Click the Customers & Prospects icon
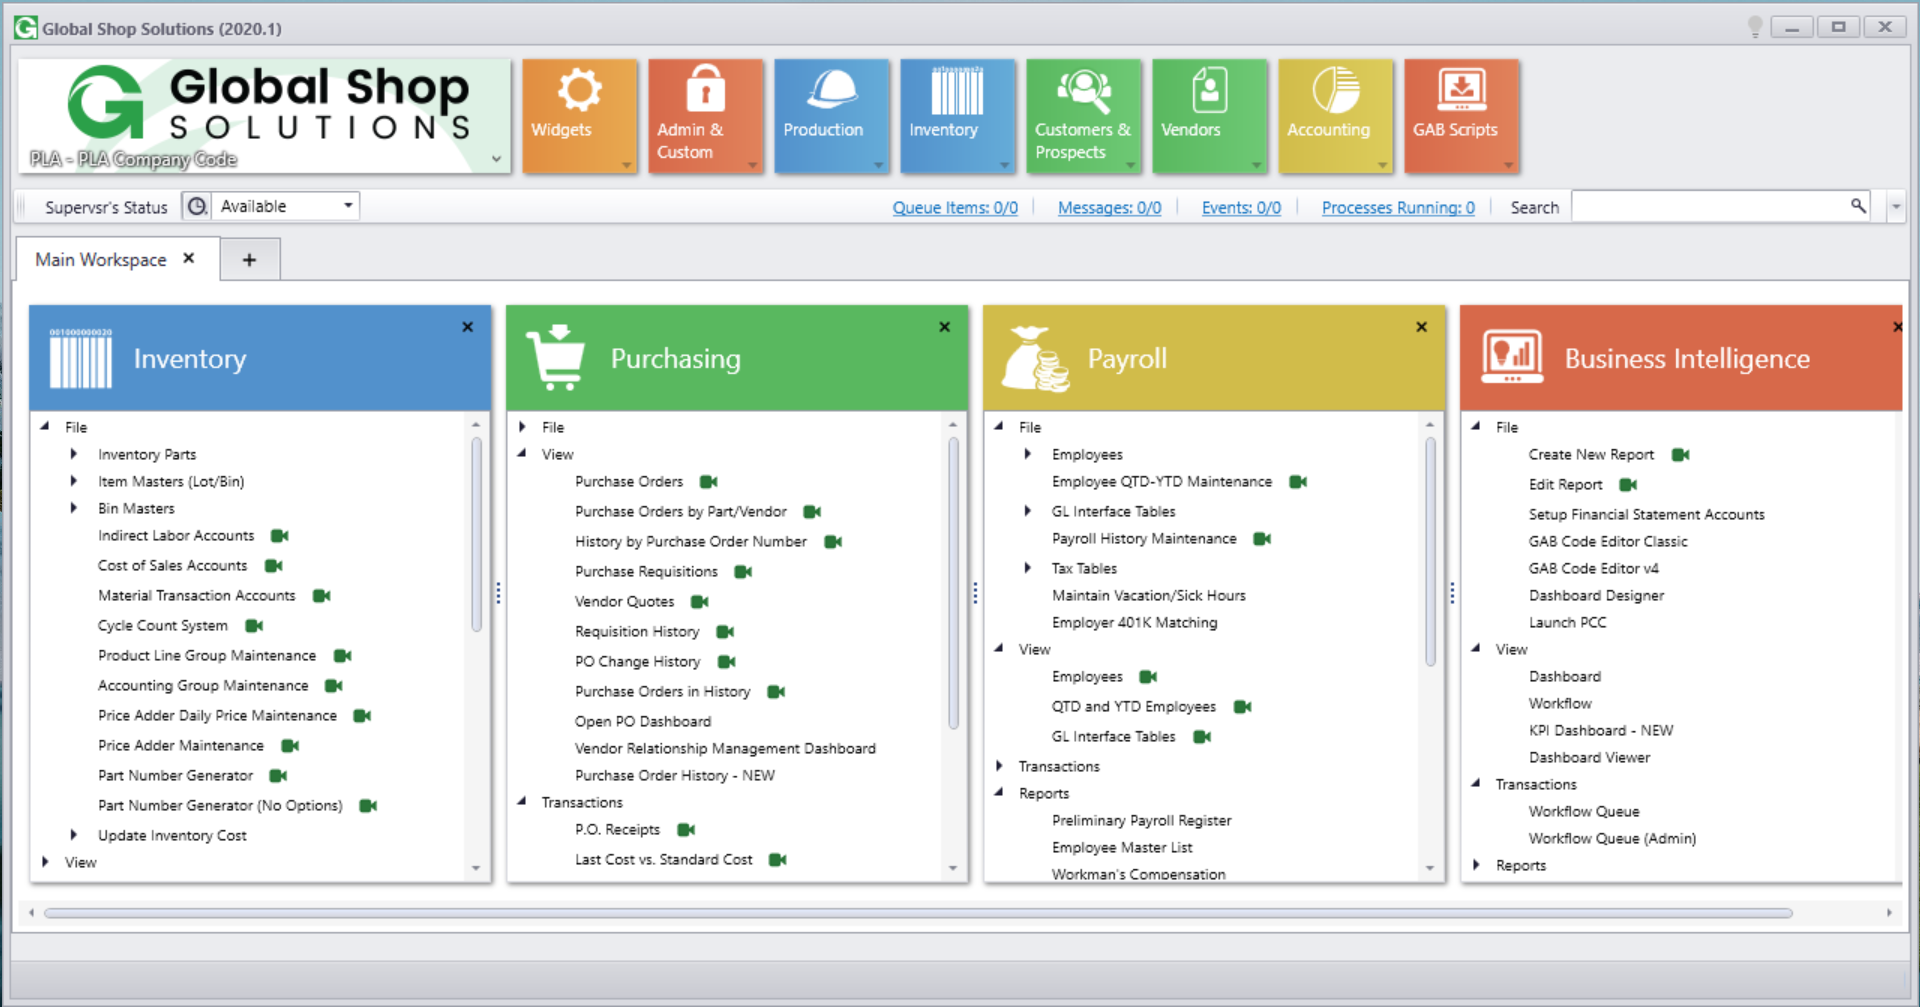1920x1007 pixels. pyautogui.click(x=1083, y=114)
